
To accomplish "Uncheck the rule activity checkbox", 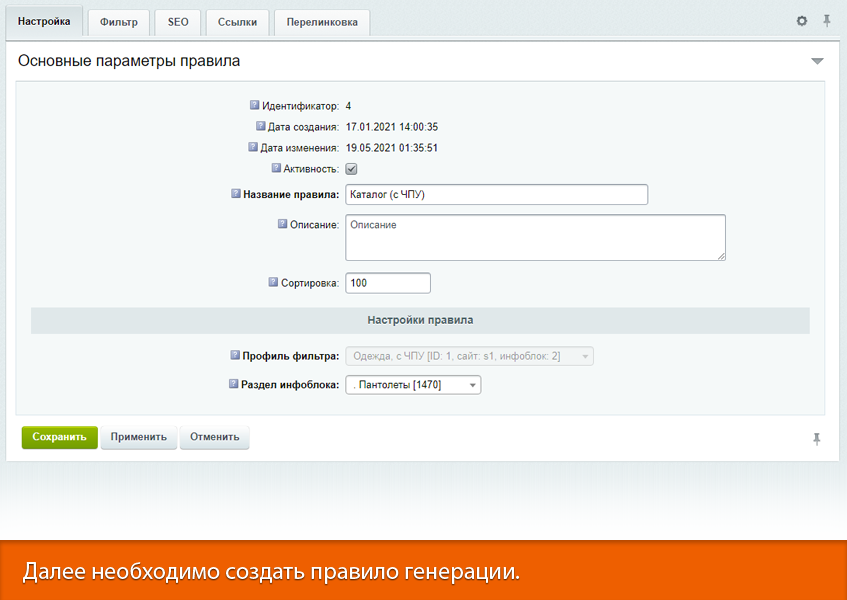I will [351, 169].
